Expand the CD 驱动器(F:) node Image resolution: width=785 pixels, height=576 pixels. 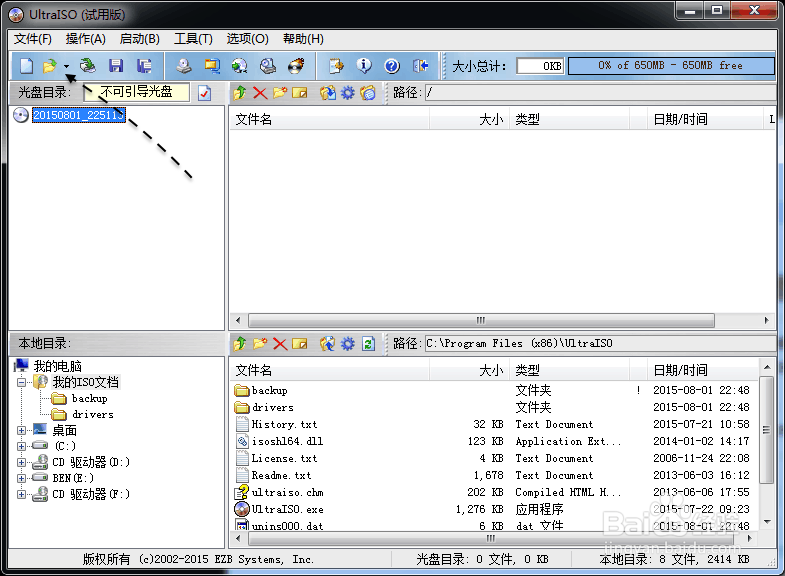pos(21,494)
